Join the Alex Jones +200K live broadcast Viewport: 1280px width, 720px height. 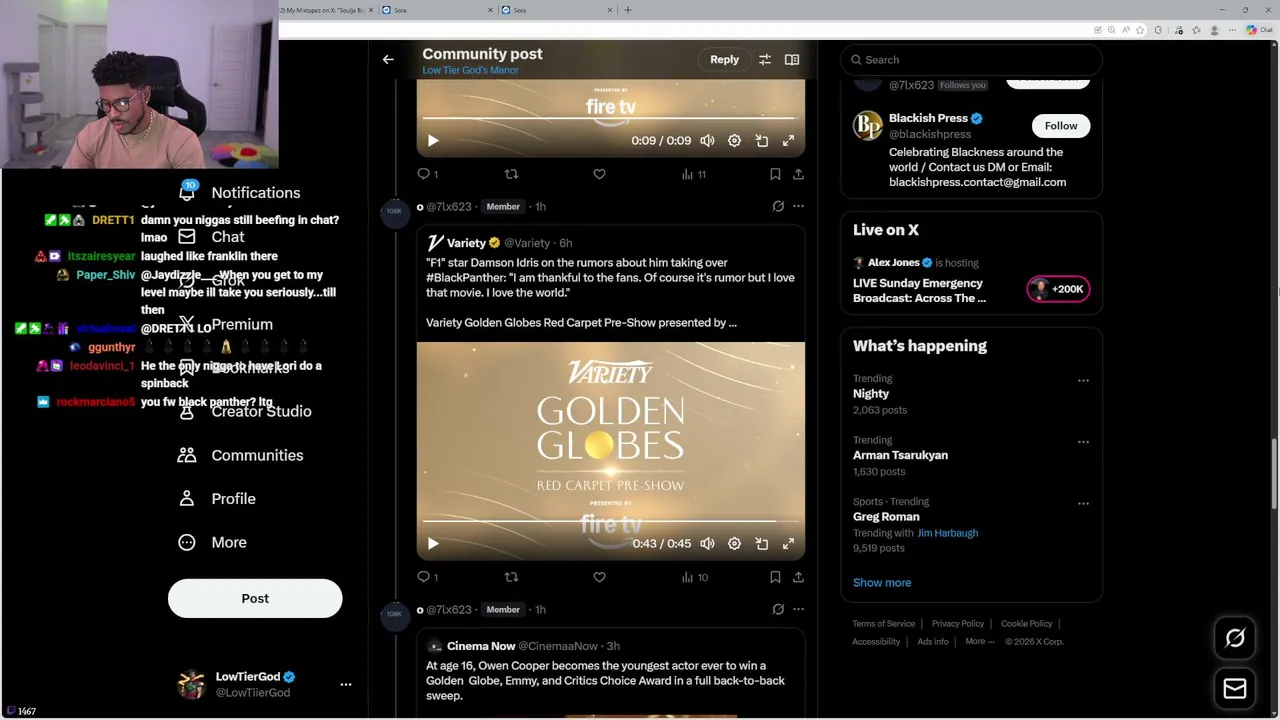coord(1058,289)
